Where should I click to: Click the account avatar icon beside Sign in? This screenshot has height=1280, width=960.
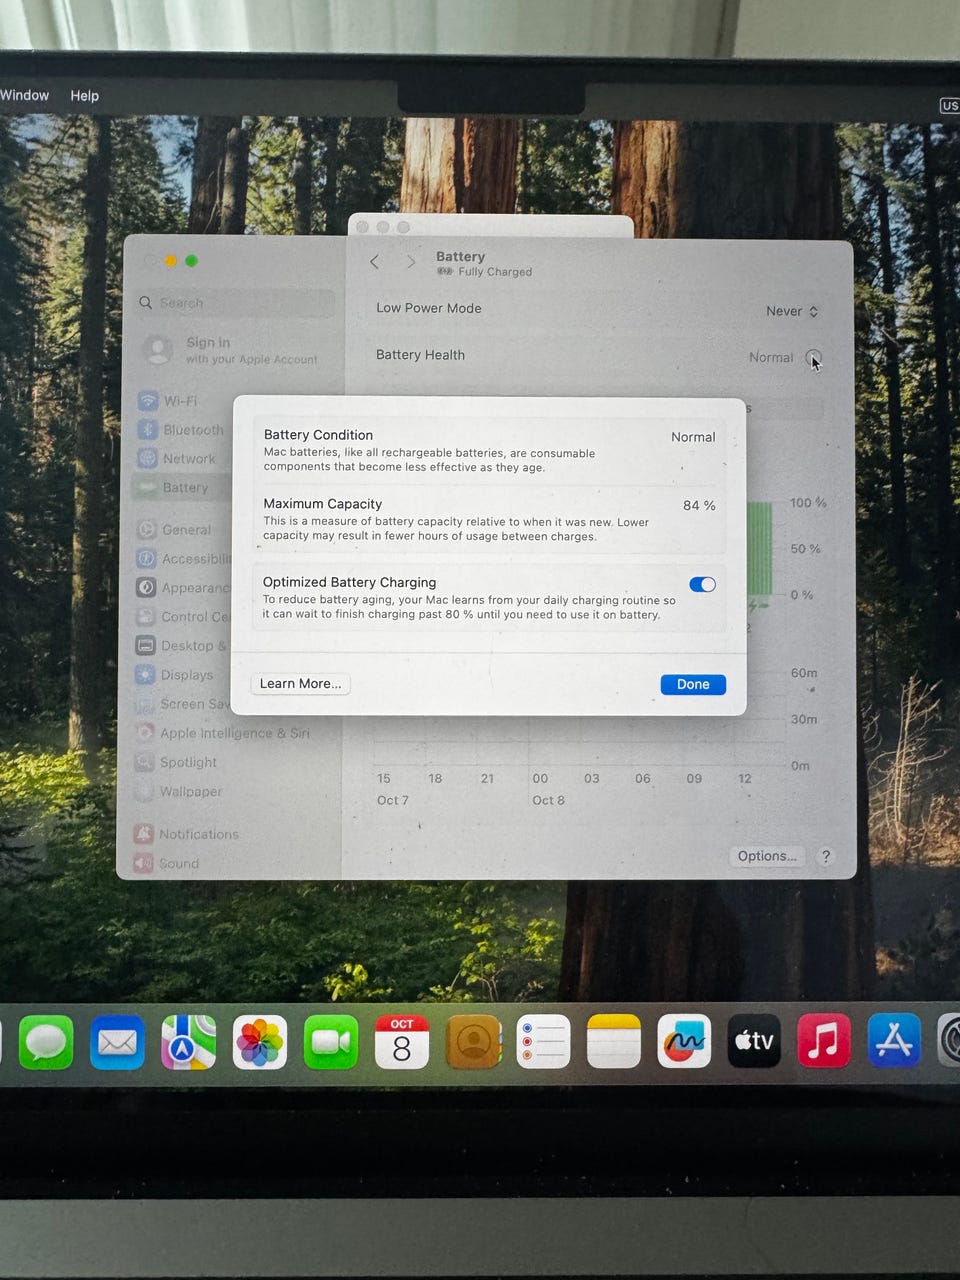click(157, 350)
